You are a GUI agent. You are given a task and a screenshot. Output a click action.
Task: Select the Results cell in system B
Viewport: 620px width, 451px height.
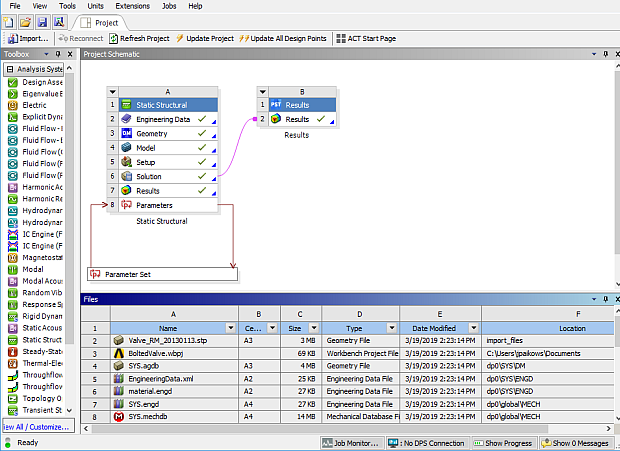coord(297,119)
